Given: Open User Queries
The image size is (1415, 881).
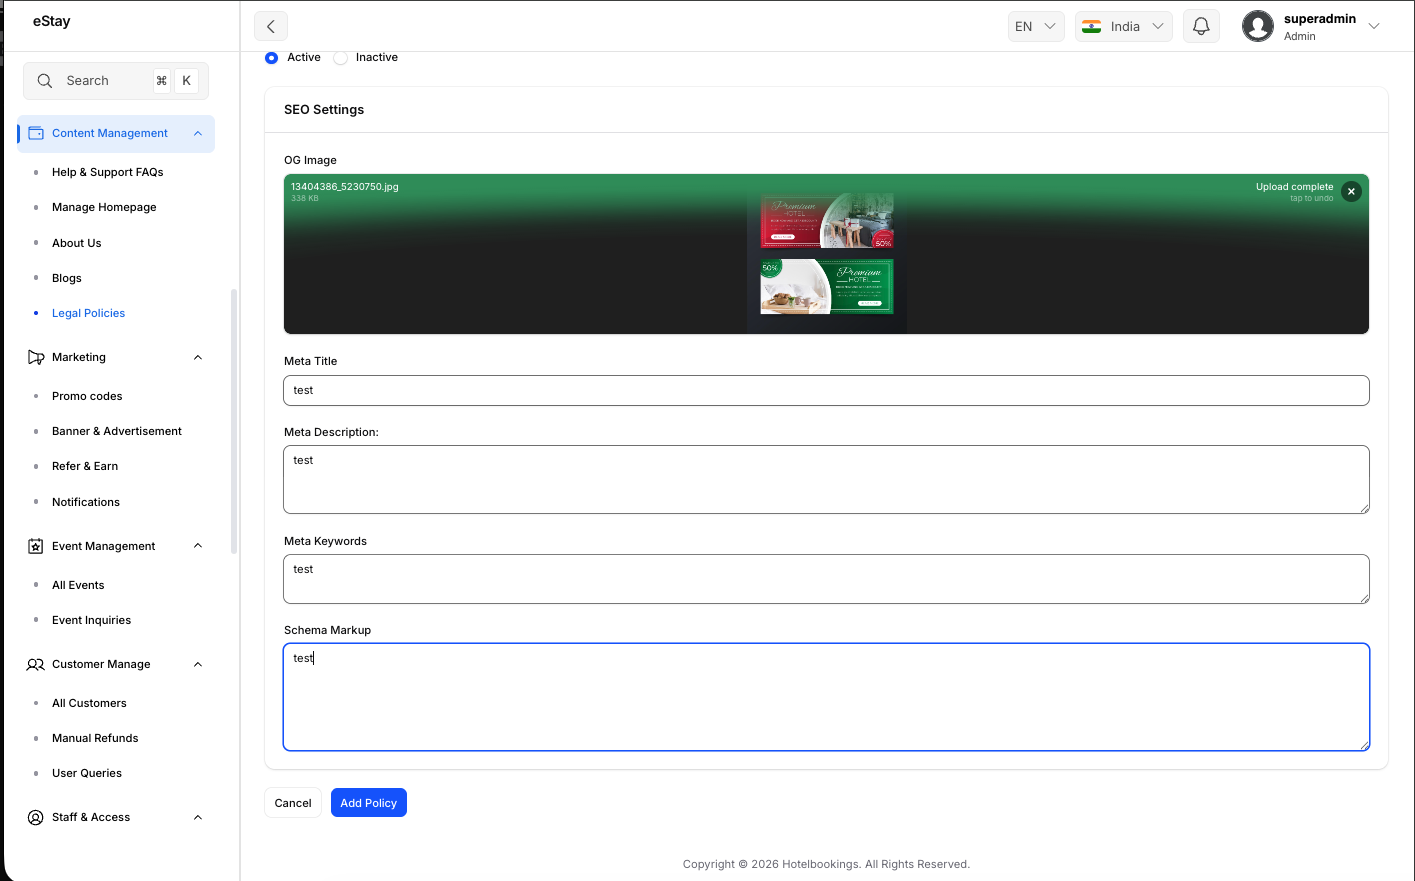Looking at the screenshot, I should click(x=87, y=773).
